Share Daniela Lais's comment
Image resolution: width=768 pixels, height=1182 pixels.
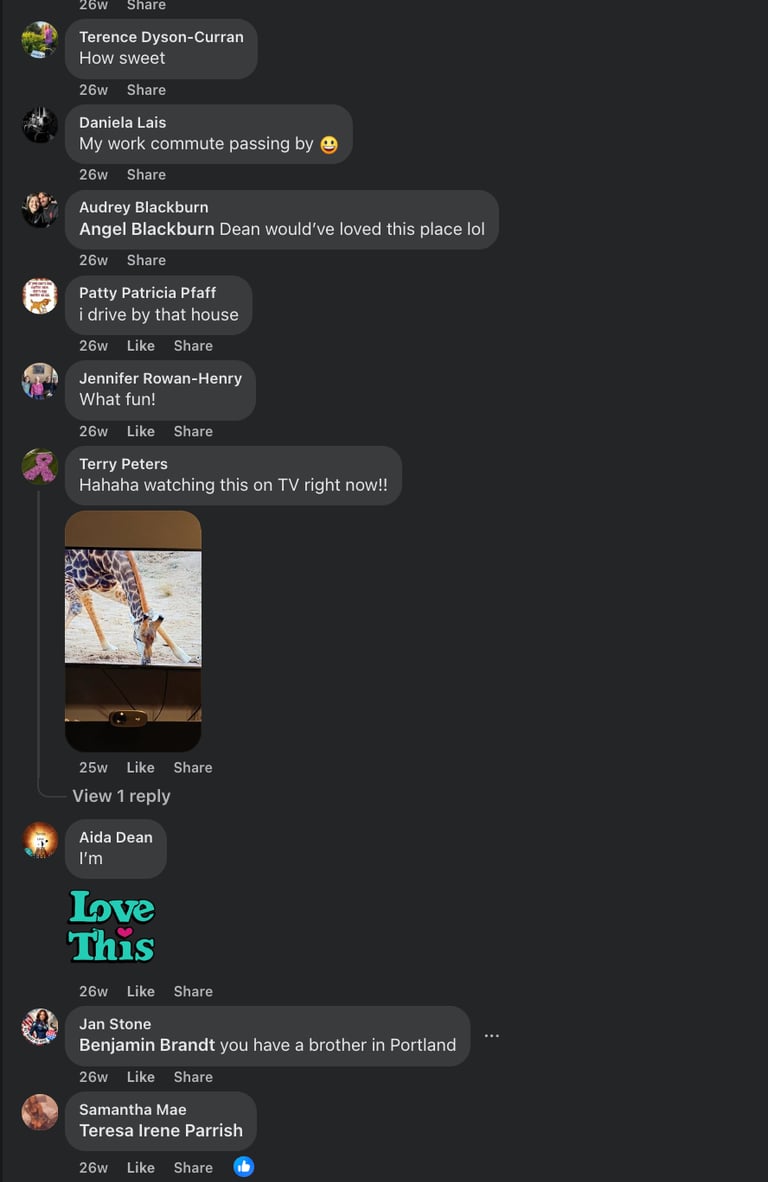click(146, 175)
